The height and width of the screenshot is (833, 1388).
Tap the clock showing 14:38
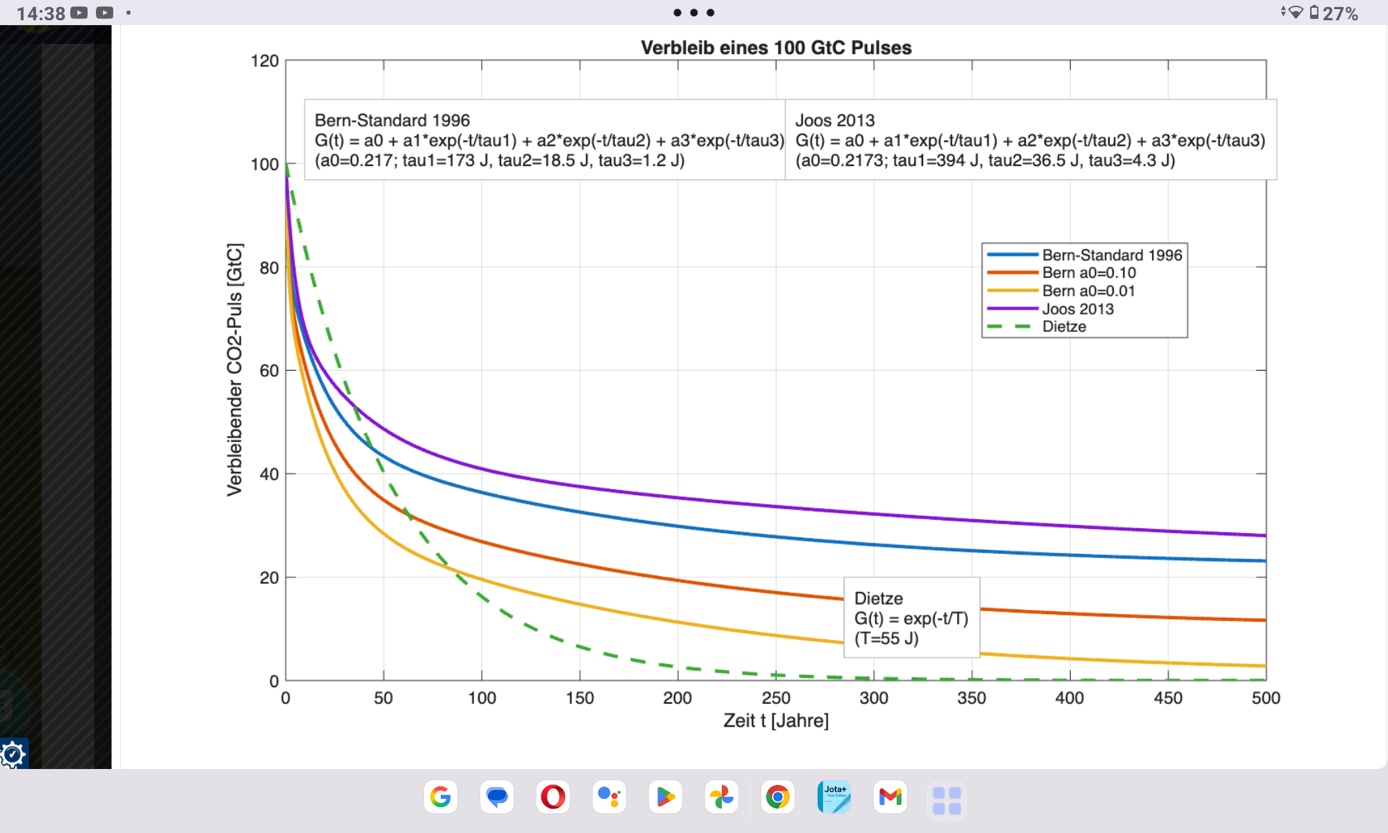click(x=39, y=13)
